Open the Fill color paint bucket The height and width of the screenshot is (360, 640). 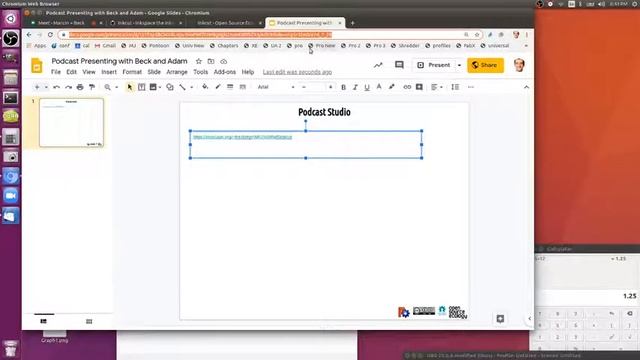coord(205,87)
